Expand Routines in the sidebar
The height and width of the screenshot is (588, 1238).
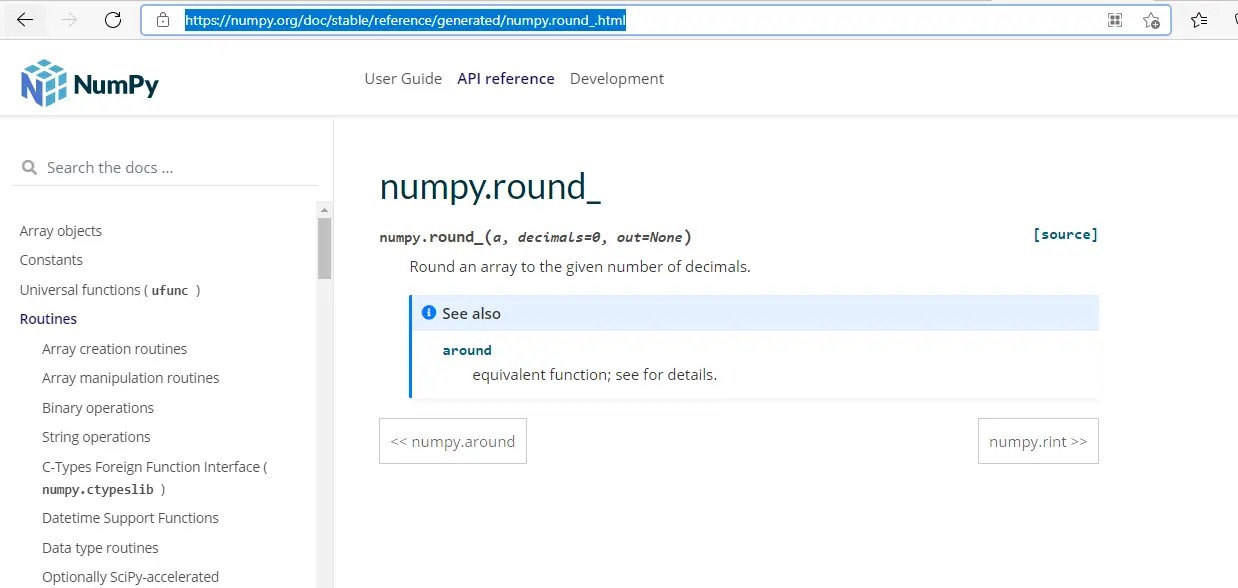[x=48, y=319]
